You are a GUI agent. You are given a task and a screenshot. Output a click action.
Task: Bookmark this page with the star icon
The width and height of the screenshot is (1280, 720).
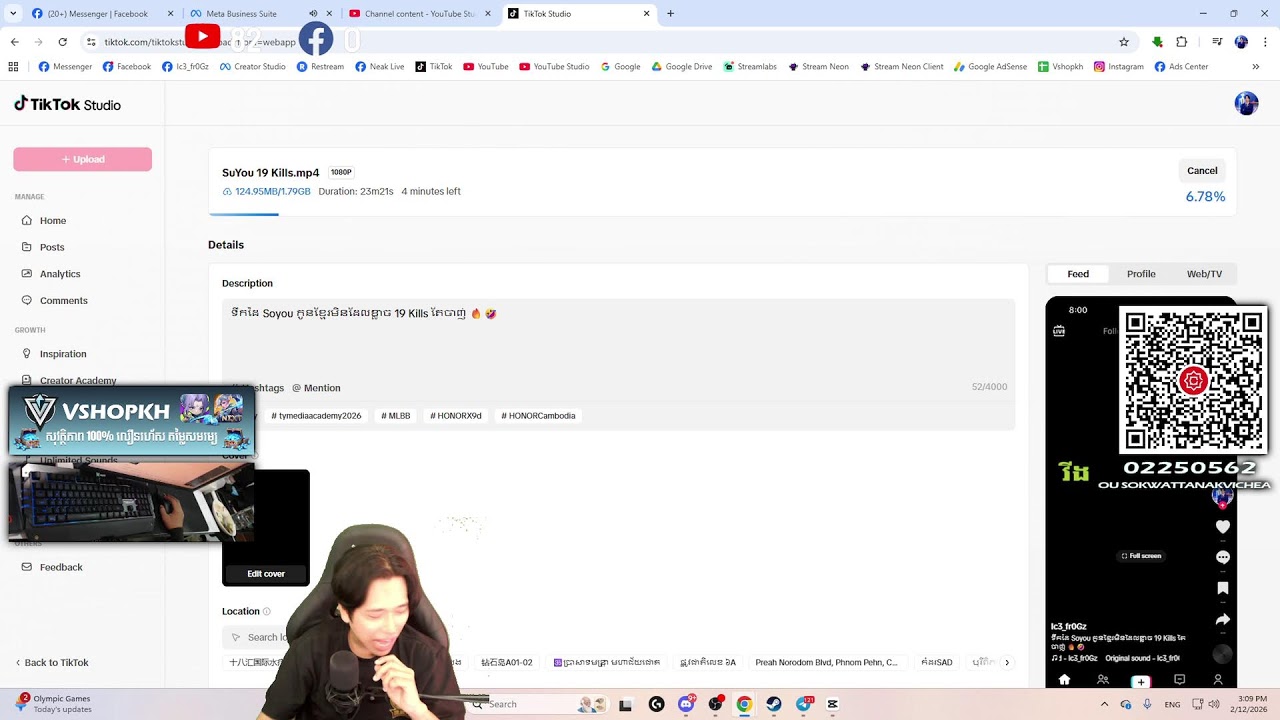(x=1124, y=42)
